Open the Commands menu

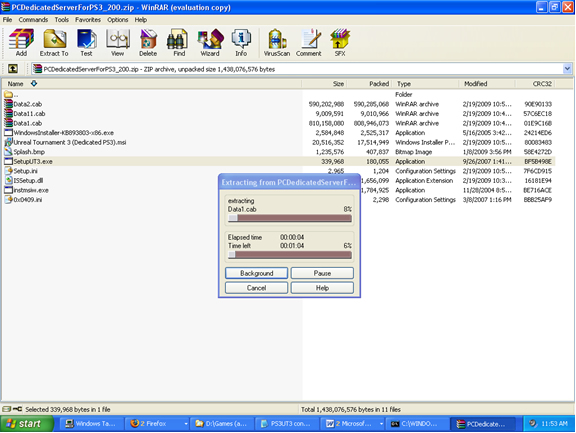tap(33, 19)
